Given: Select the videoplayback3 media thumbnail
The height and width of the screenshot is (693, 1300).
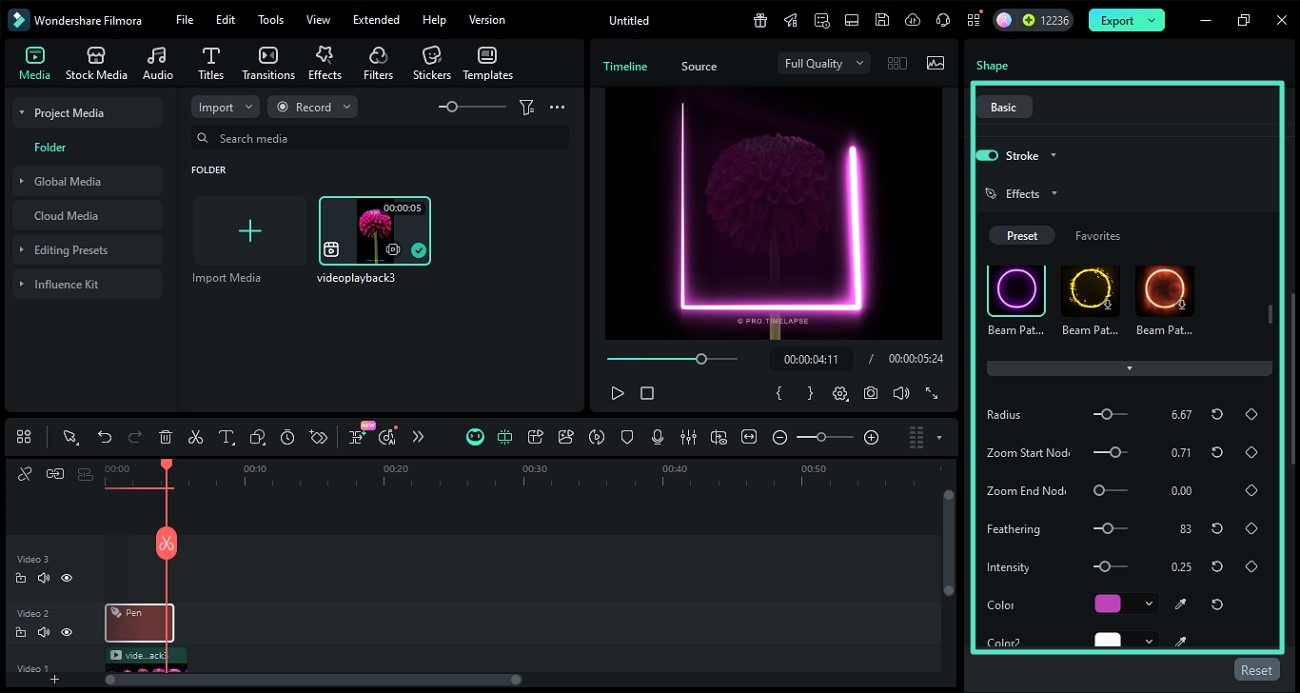Looking at the screenshot, I should pos(374,230).
